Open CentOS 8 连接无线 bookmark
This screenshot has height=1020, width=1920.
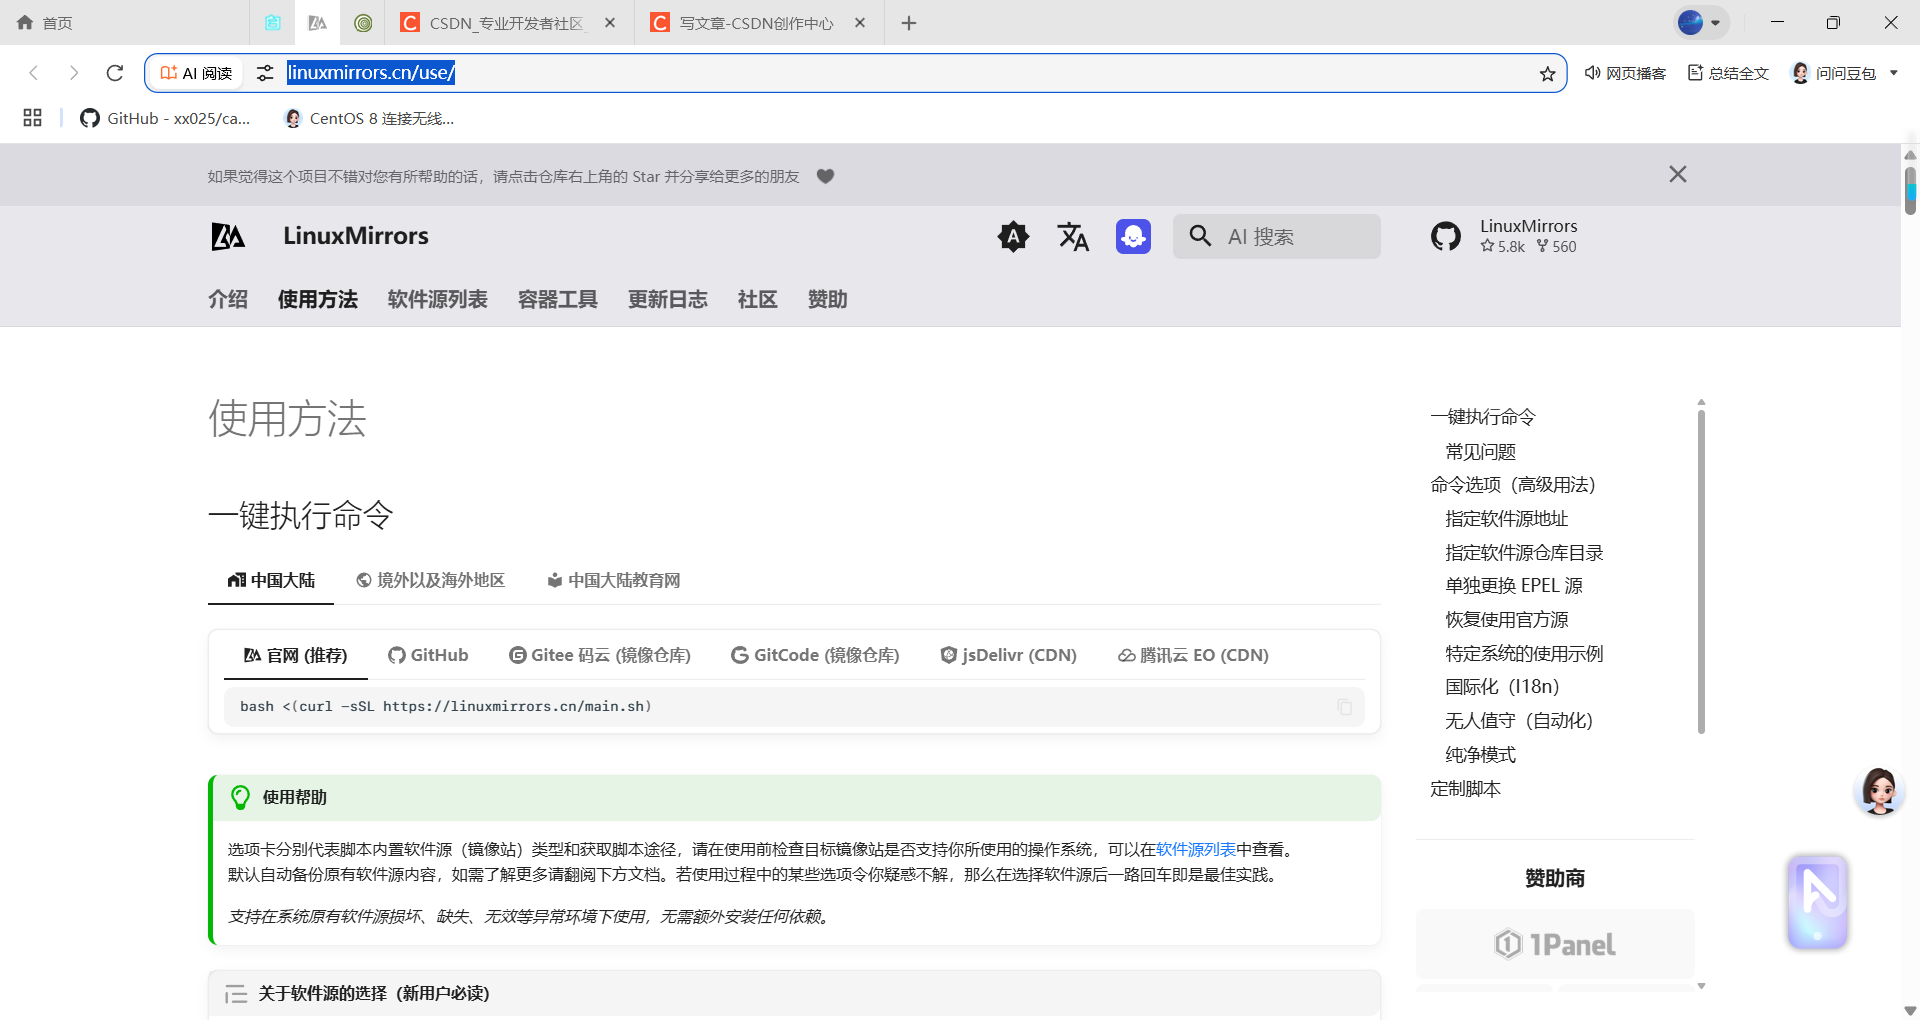click(369, 118)
